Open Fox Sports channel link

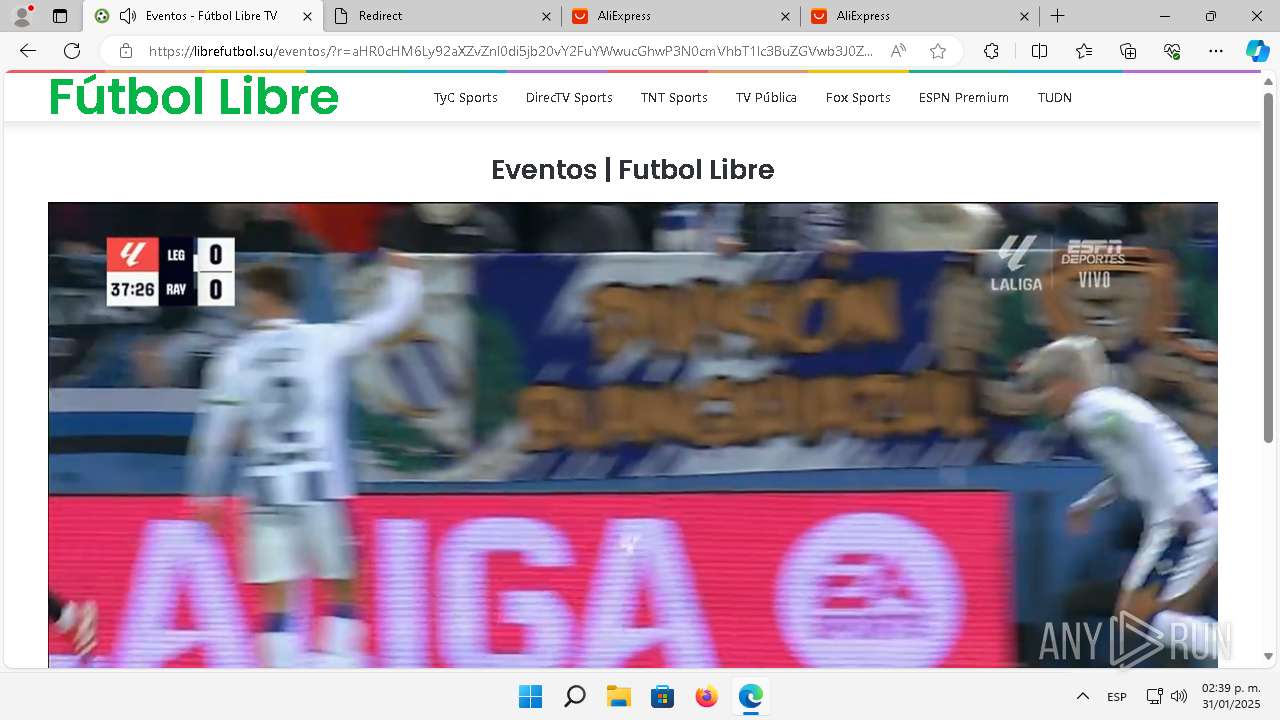pos(858,97)
